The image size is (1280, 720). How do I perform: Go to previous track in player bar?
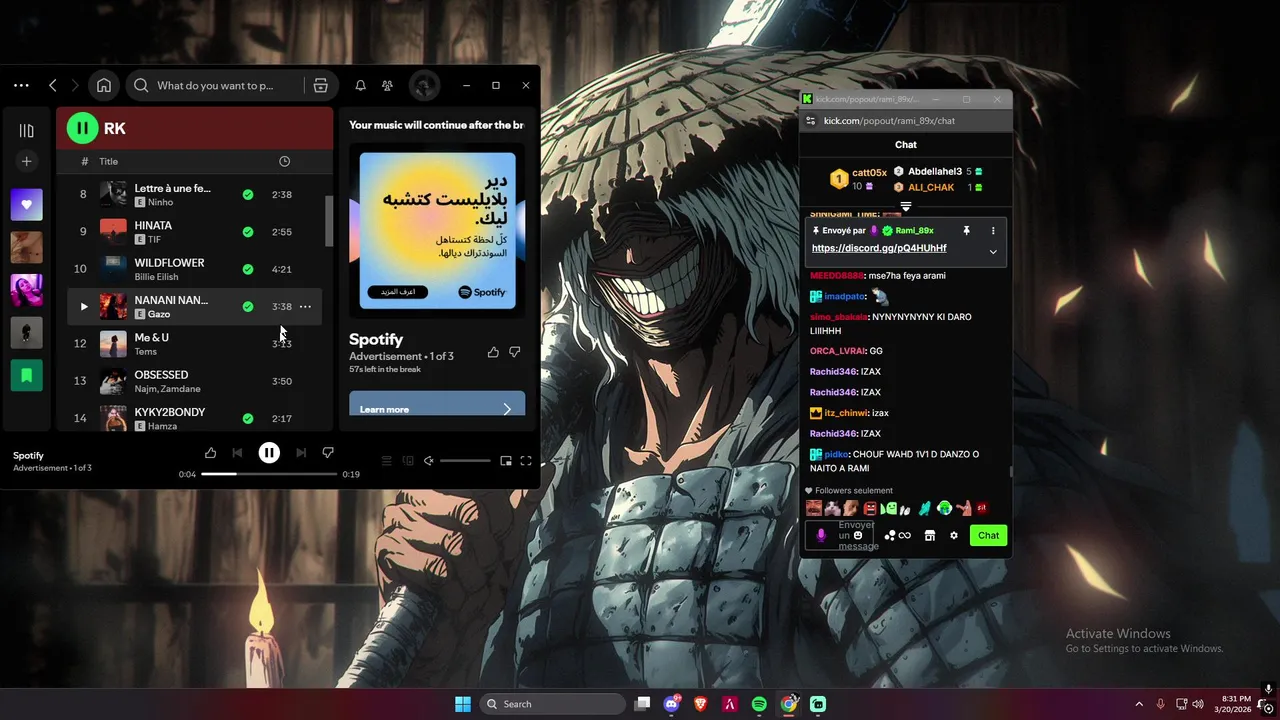[x=237, y=453]
